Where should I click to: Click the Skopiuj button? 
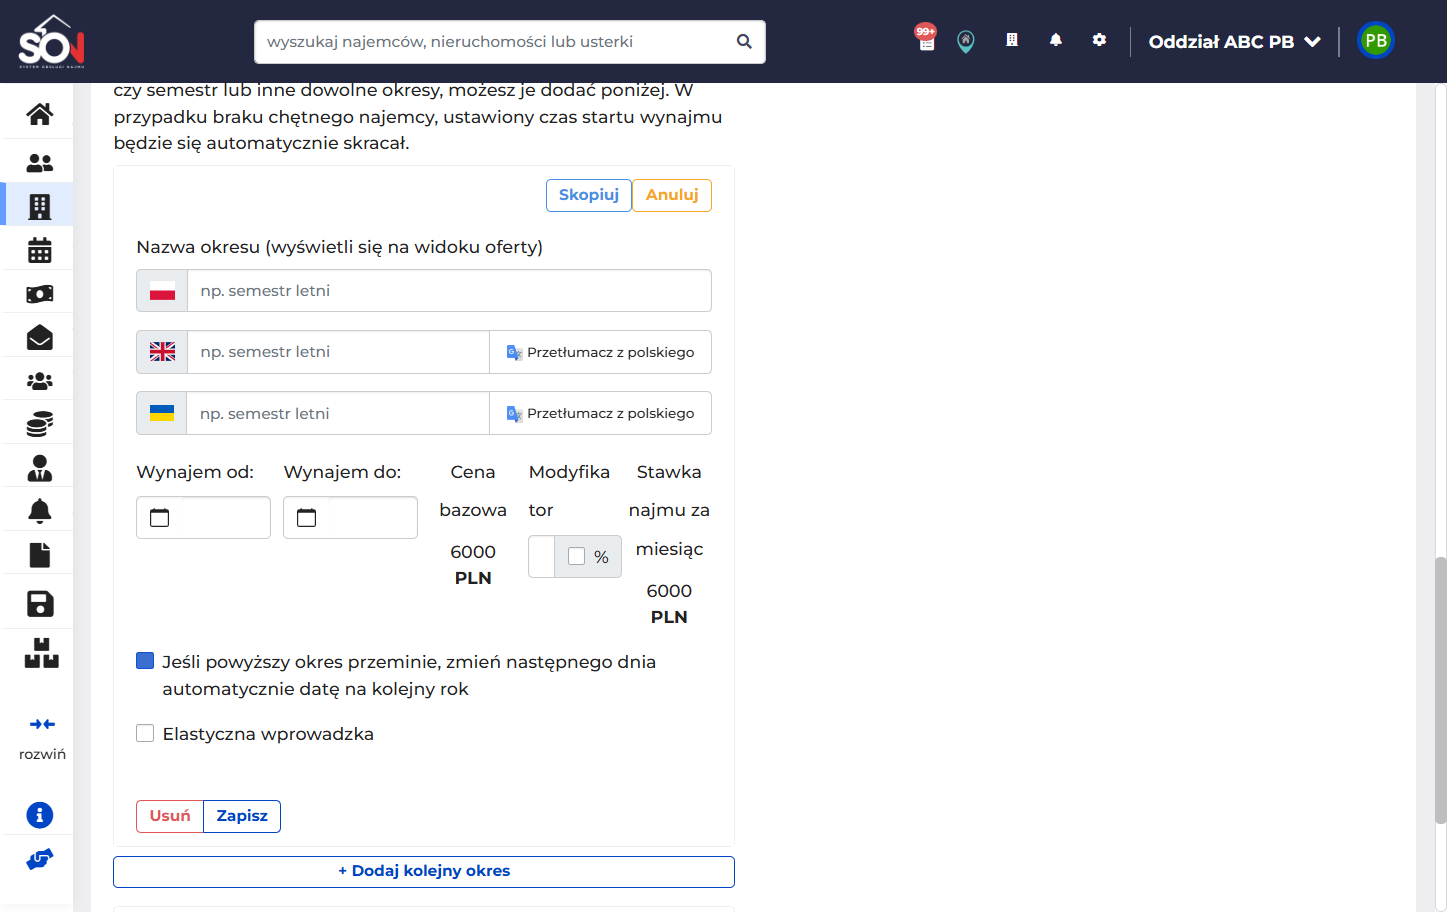point(589,195)
